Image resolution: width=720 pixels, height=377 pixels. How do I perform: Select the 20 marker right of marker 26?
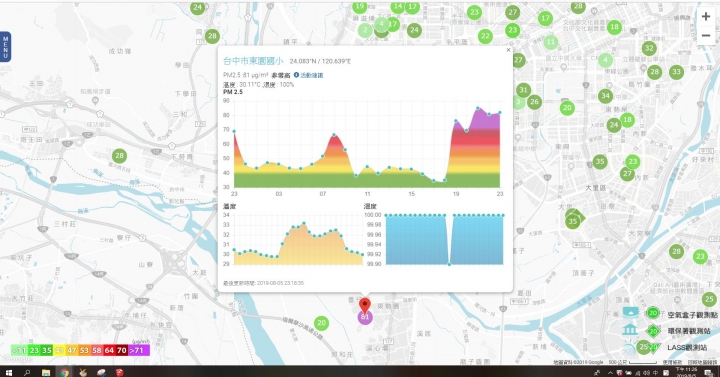567,108
